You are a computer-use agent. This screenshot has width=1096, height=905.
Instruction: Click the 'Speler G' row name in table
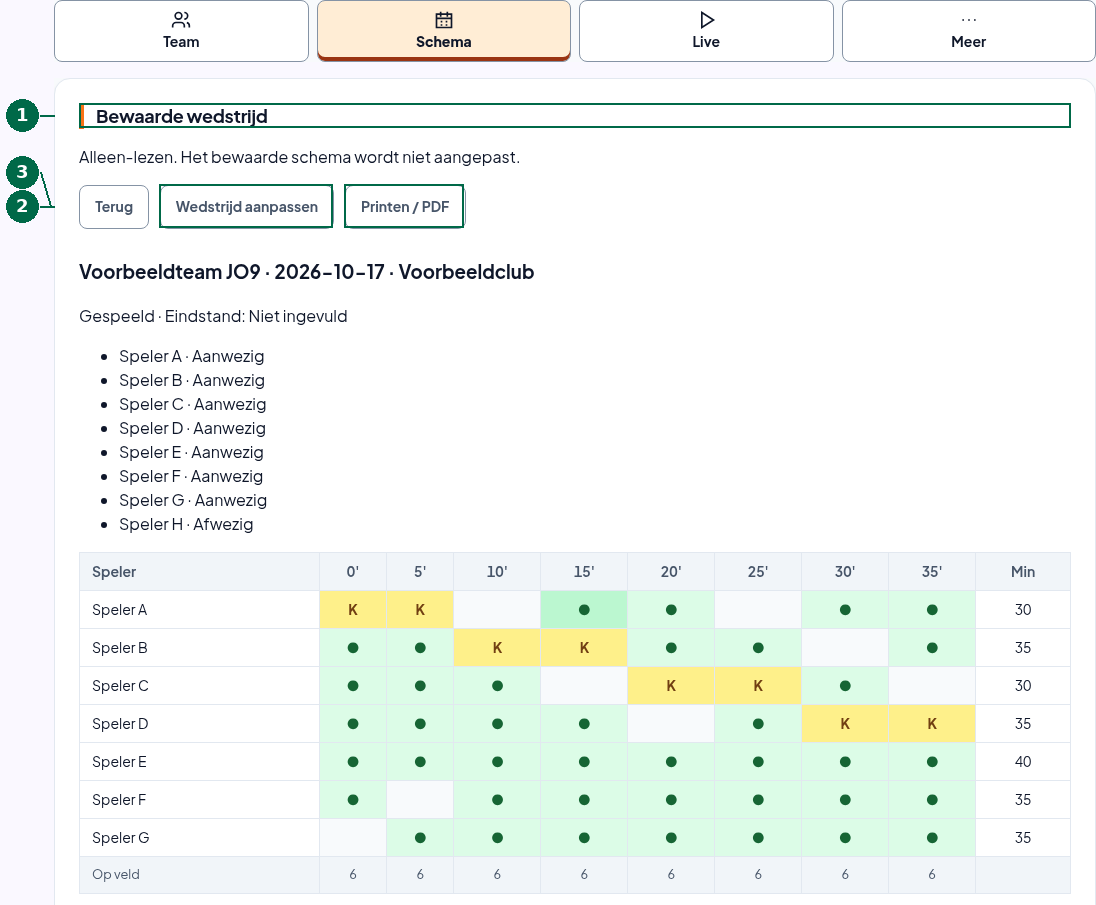point(121,838)
